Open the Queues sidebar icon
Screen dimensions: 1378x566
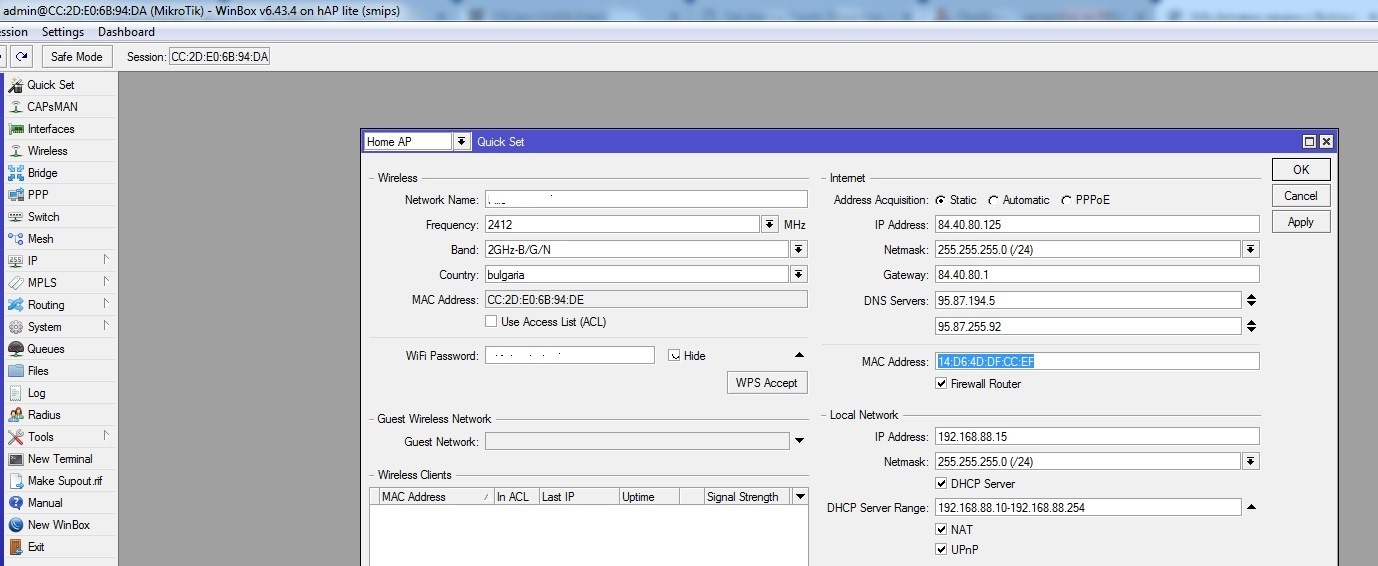(x=16, y=349)
